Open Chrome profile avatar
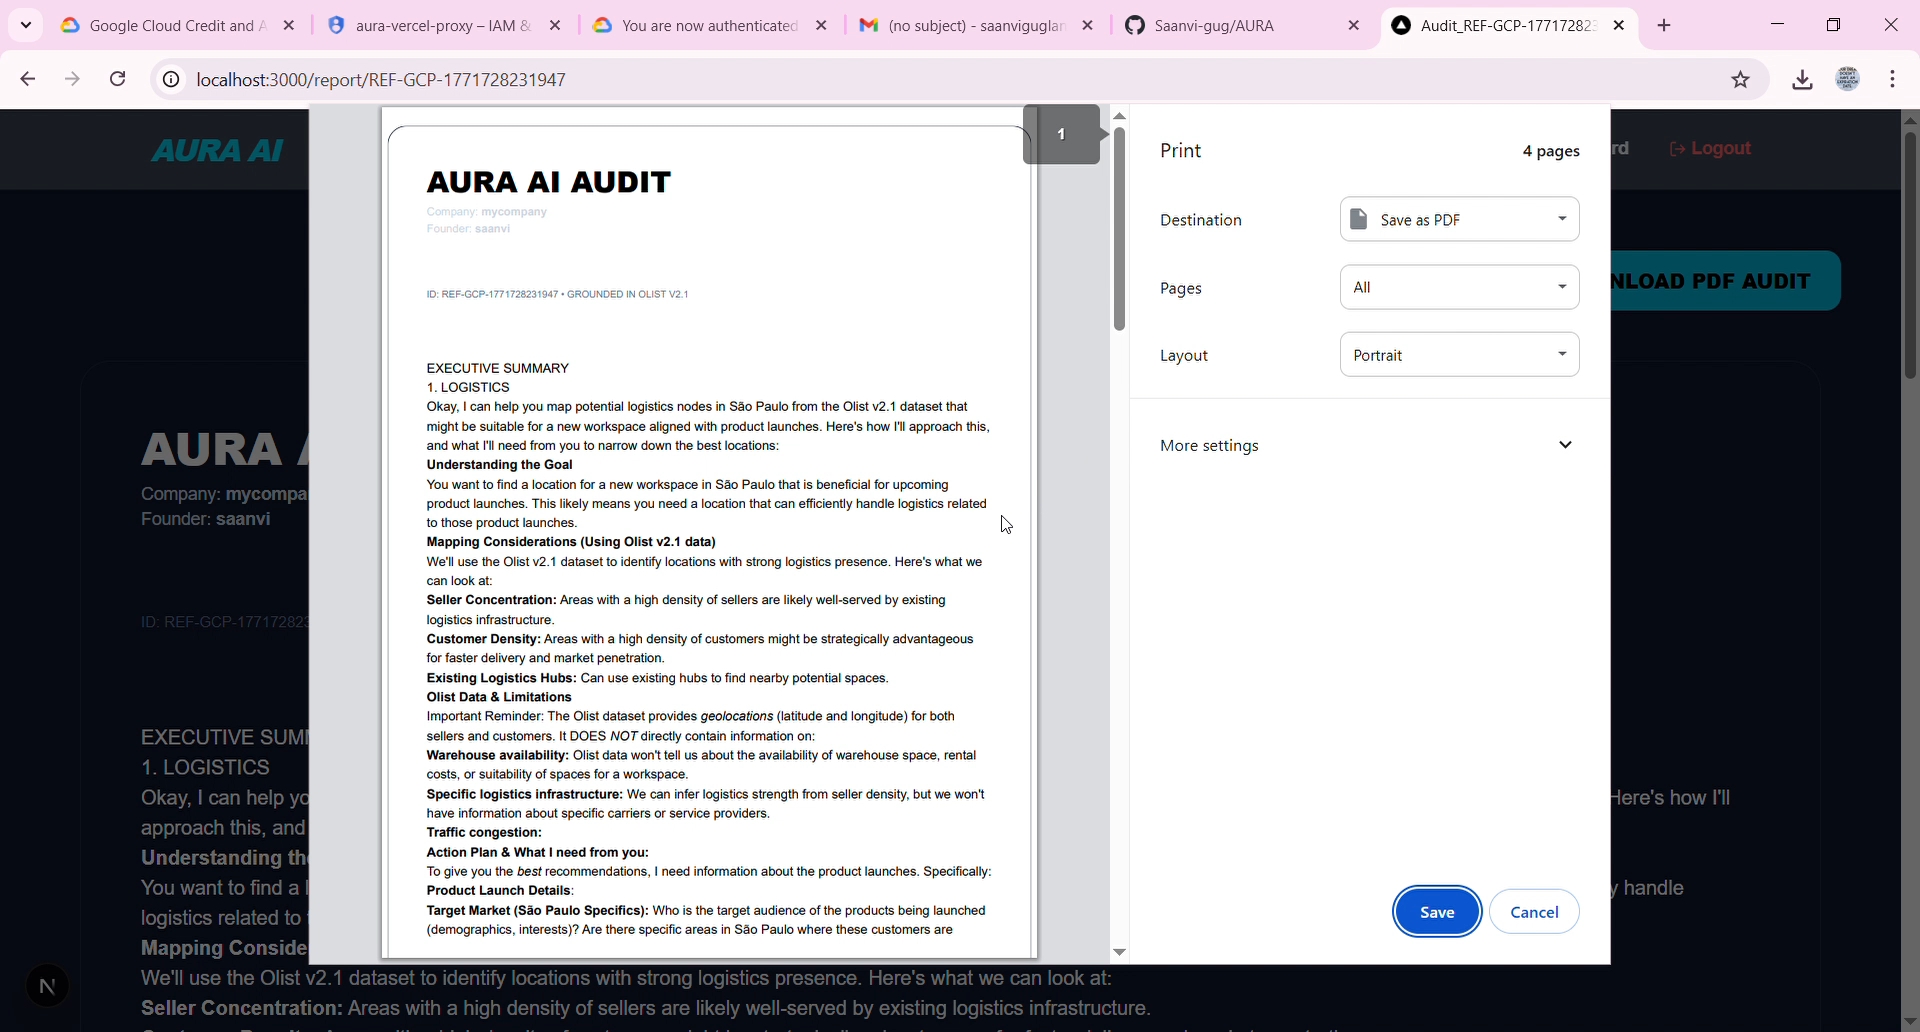This screenshot has width=1920, height=1032. [x=1848, y=79]
